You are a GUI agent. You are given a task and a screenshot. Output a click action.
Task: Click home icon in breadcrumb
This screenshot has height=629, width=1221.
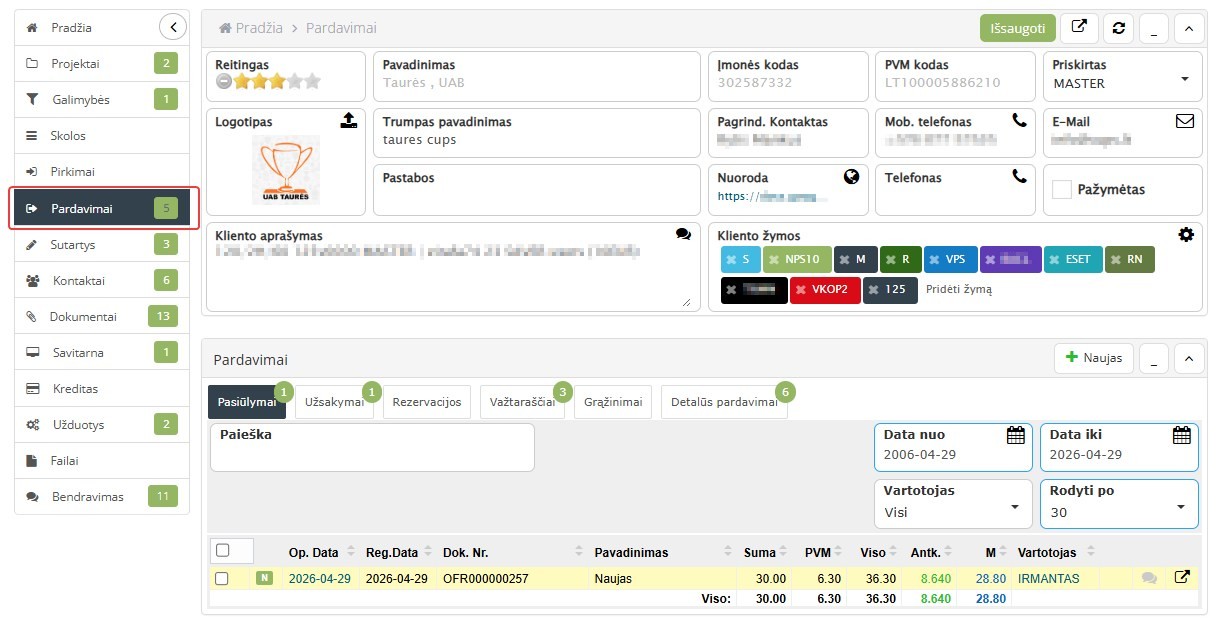226,28
